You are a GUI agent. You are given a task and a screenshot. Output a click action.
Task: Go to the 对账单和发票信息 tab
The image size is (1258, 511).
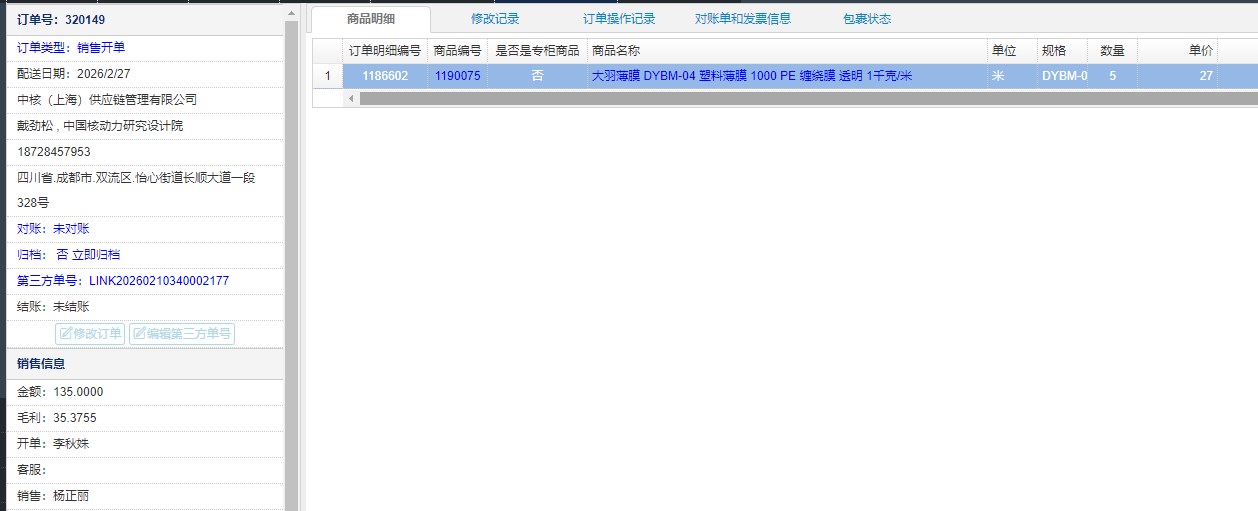click(742, 19)
